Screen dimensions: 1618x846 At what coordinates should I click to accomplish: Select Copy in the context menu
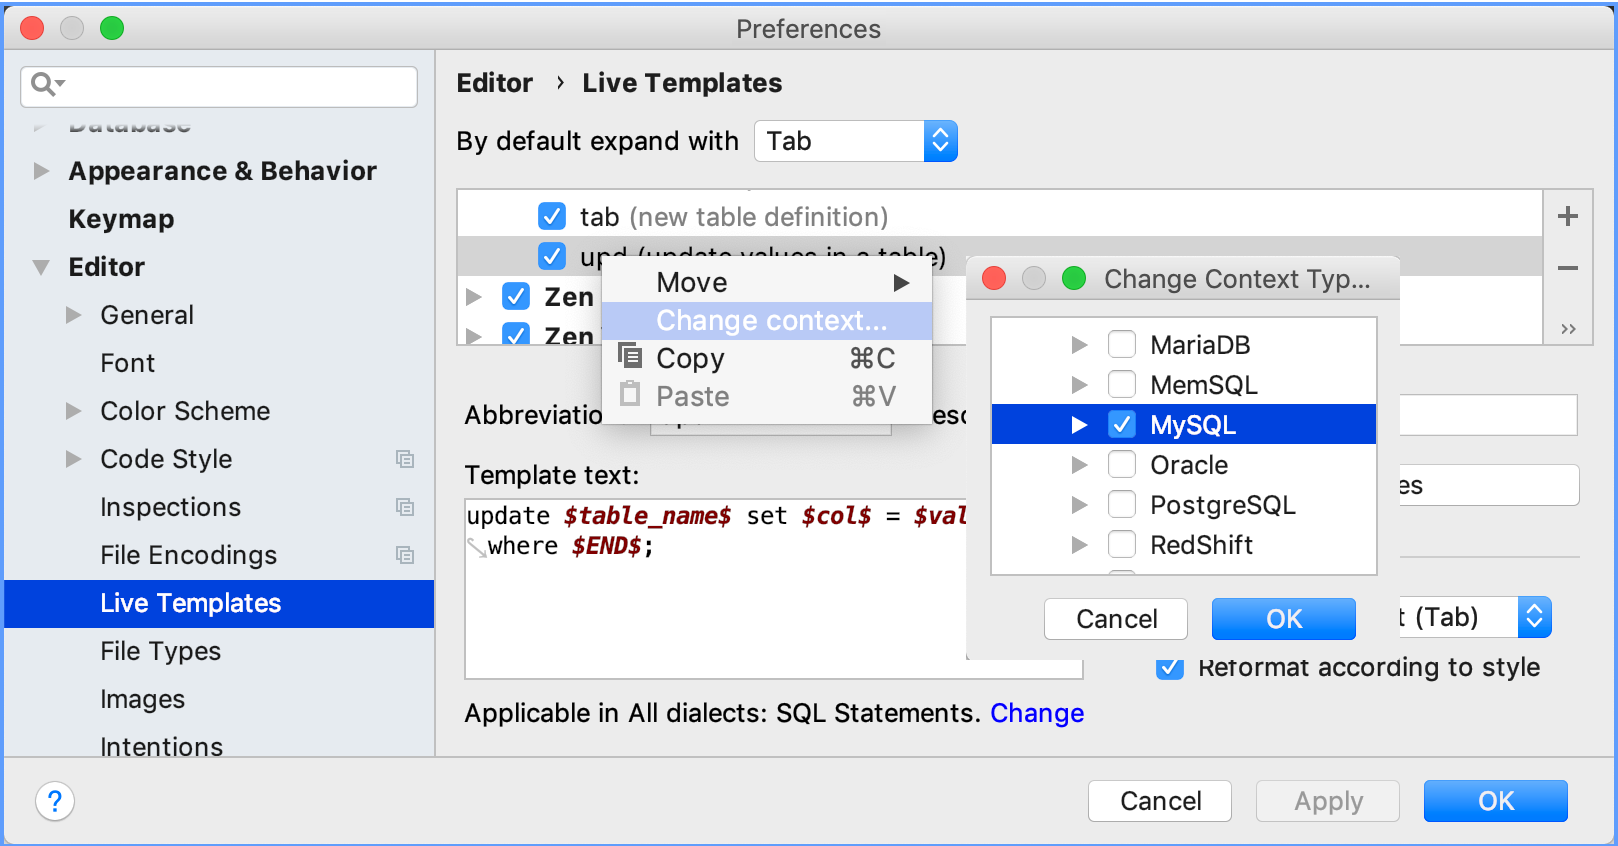click(690, 358)
